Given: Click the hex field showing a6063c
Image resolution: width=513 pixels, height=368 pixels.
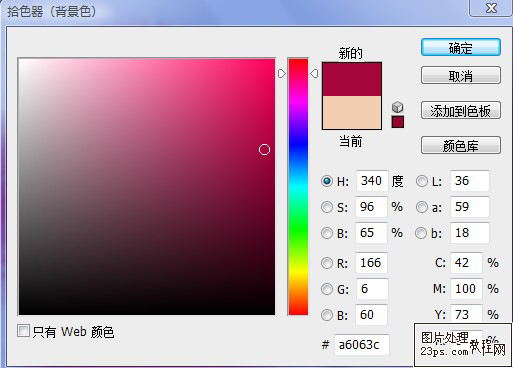Looking at the screenshot, I should tap(362, 345).
